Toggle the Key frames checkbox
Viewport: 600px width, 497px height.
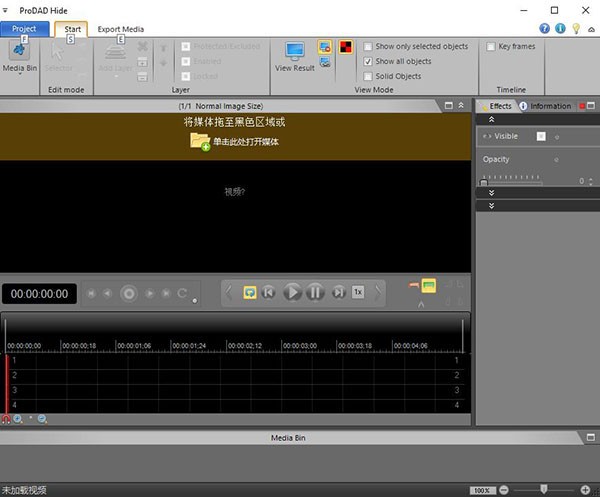[490, 46]
